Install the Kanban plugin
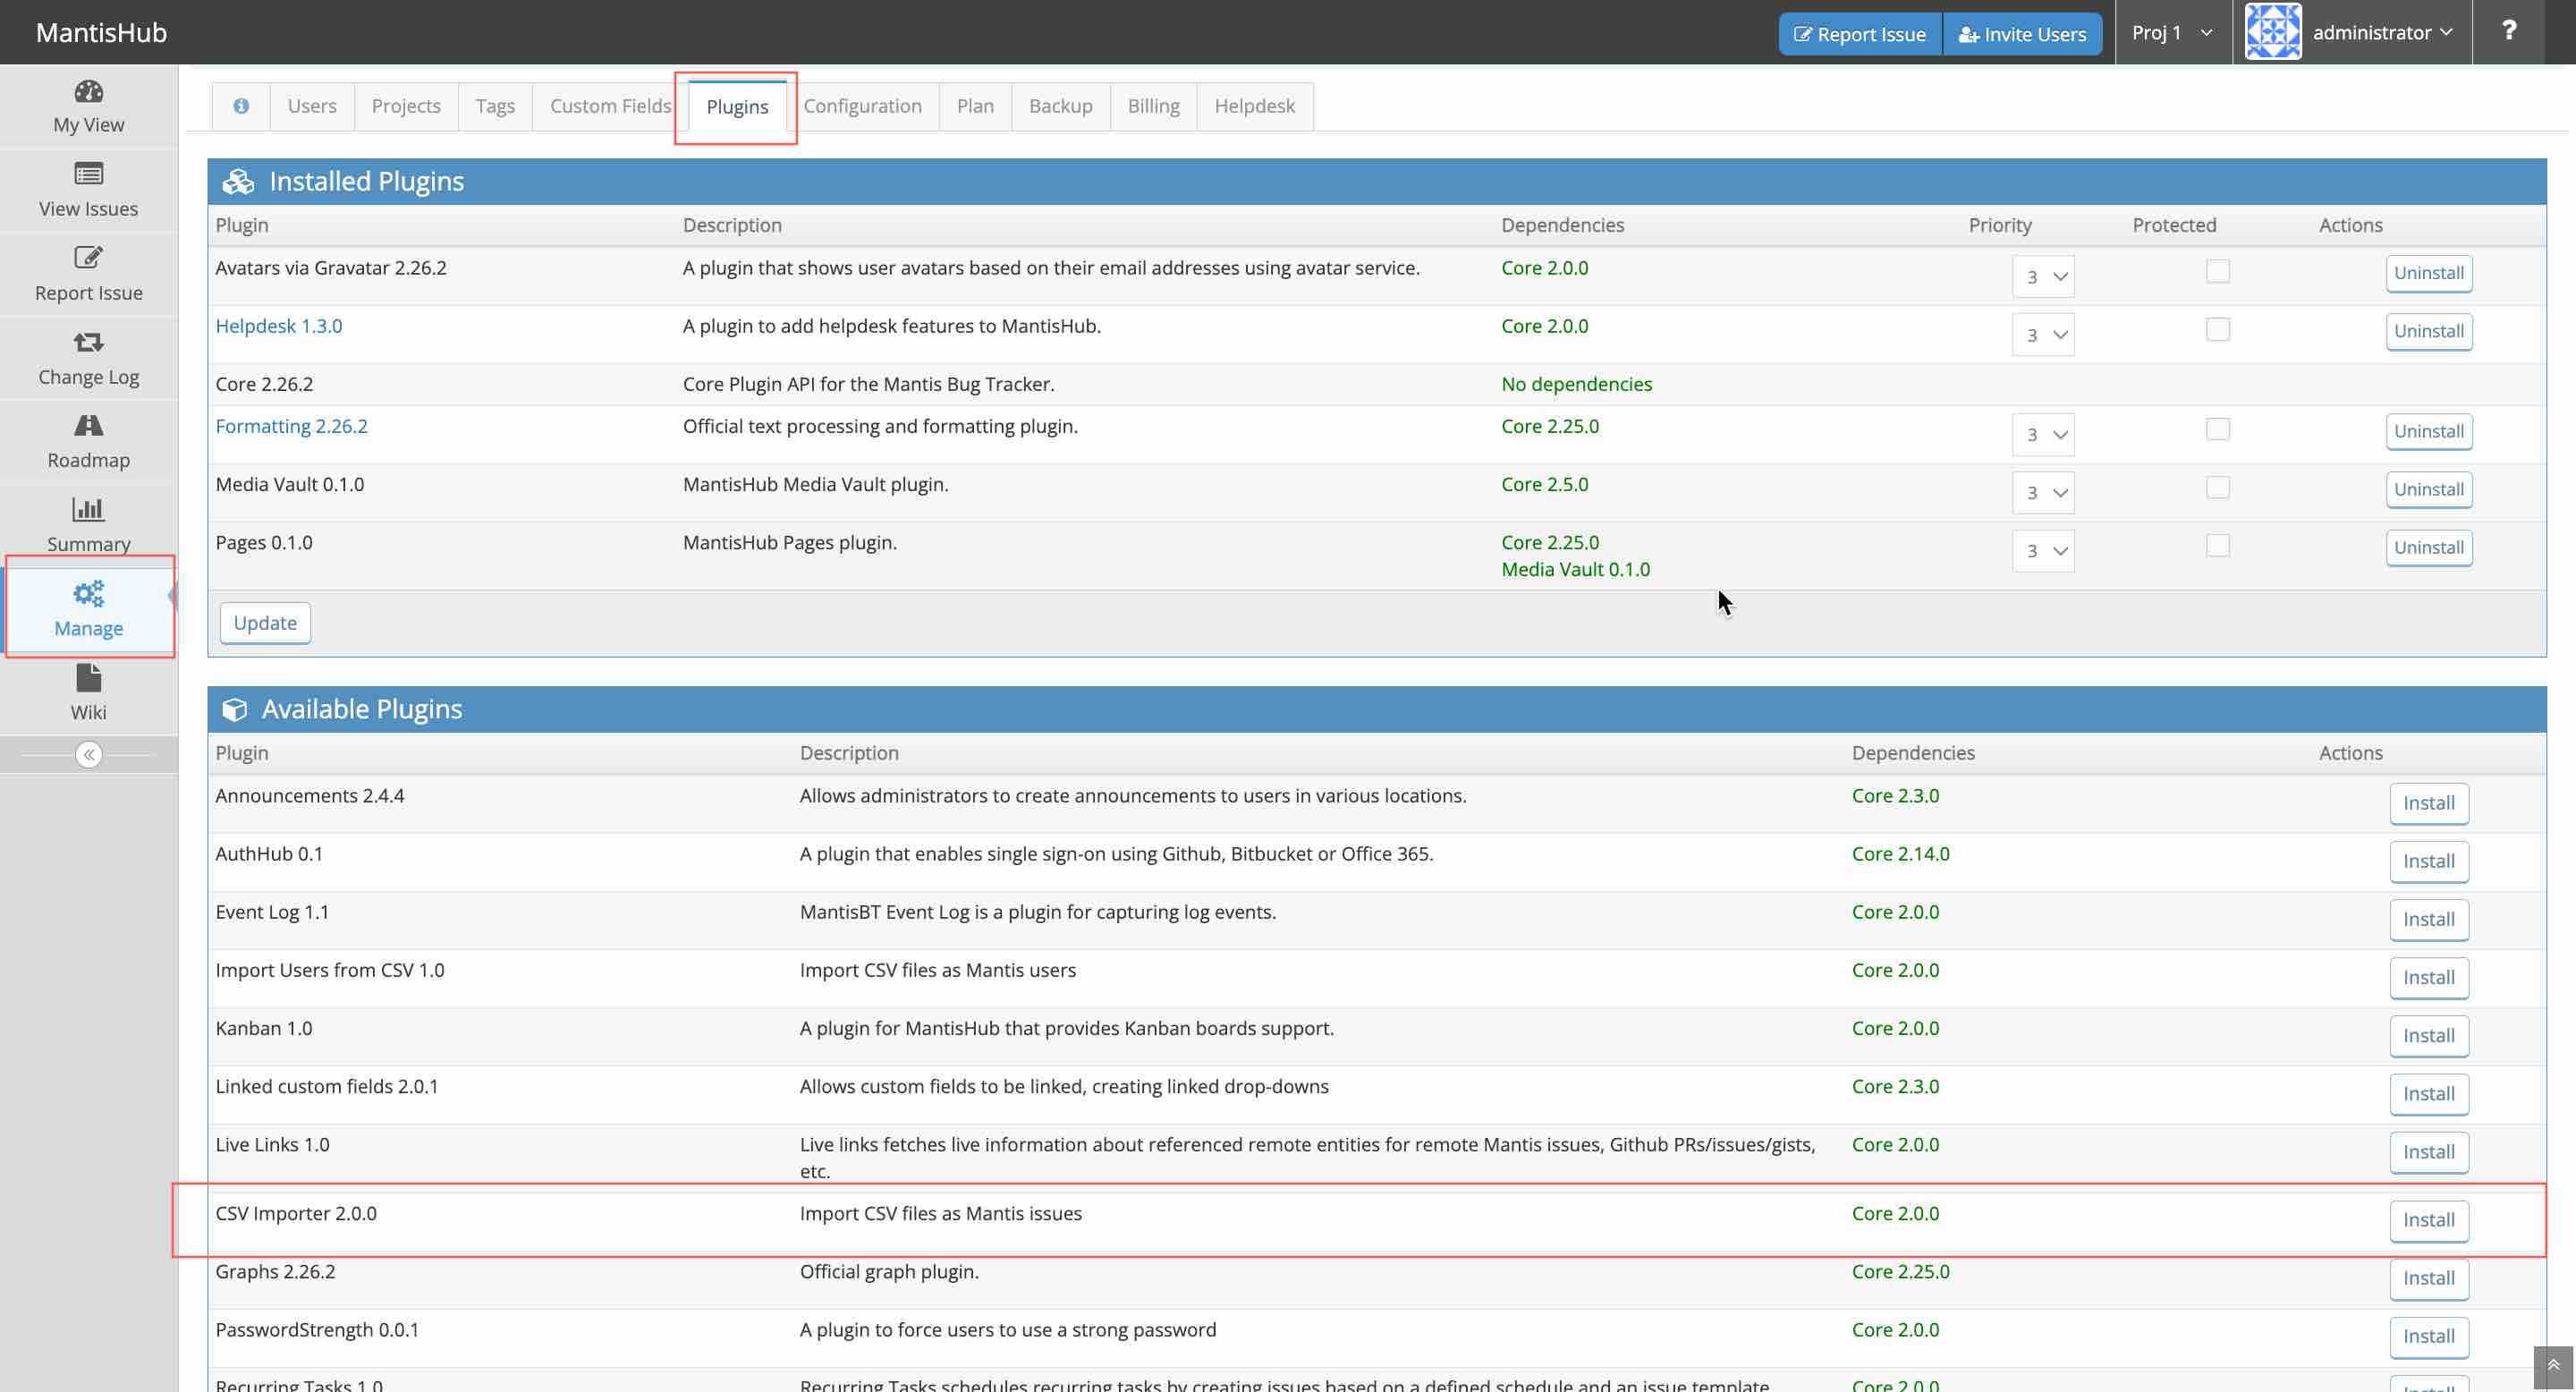Viewport: 2576px width, 1392px height. click(x=2428, y=1035)
